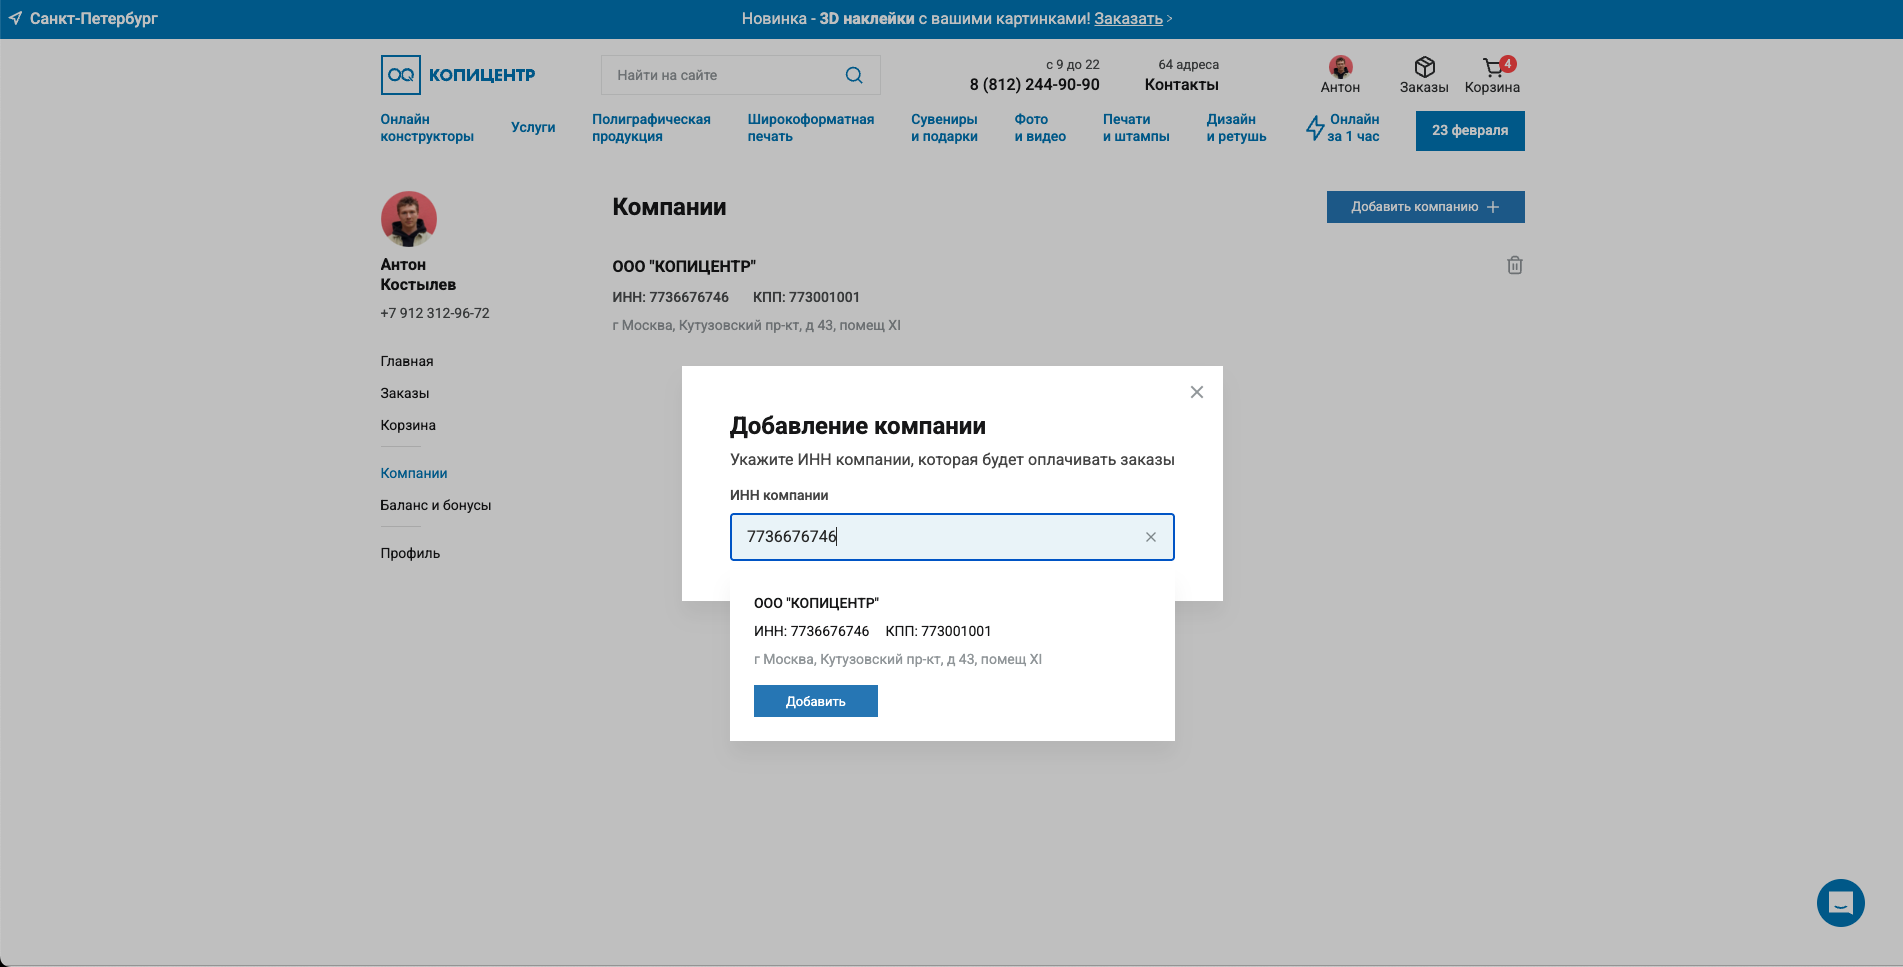This screenshot has width=1903, height=967.
Task: Click the Добавить компанию button
Action: point(1424,207)
